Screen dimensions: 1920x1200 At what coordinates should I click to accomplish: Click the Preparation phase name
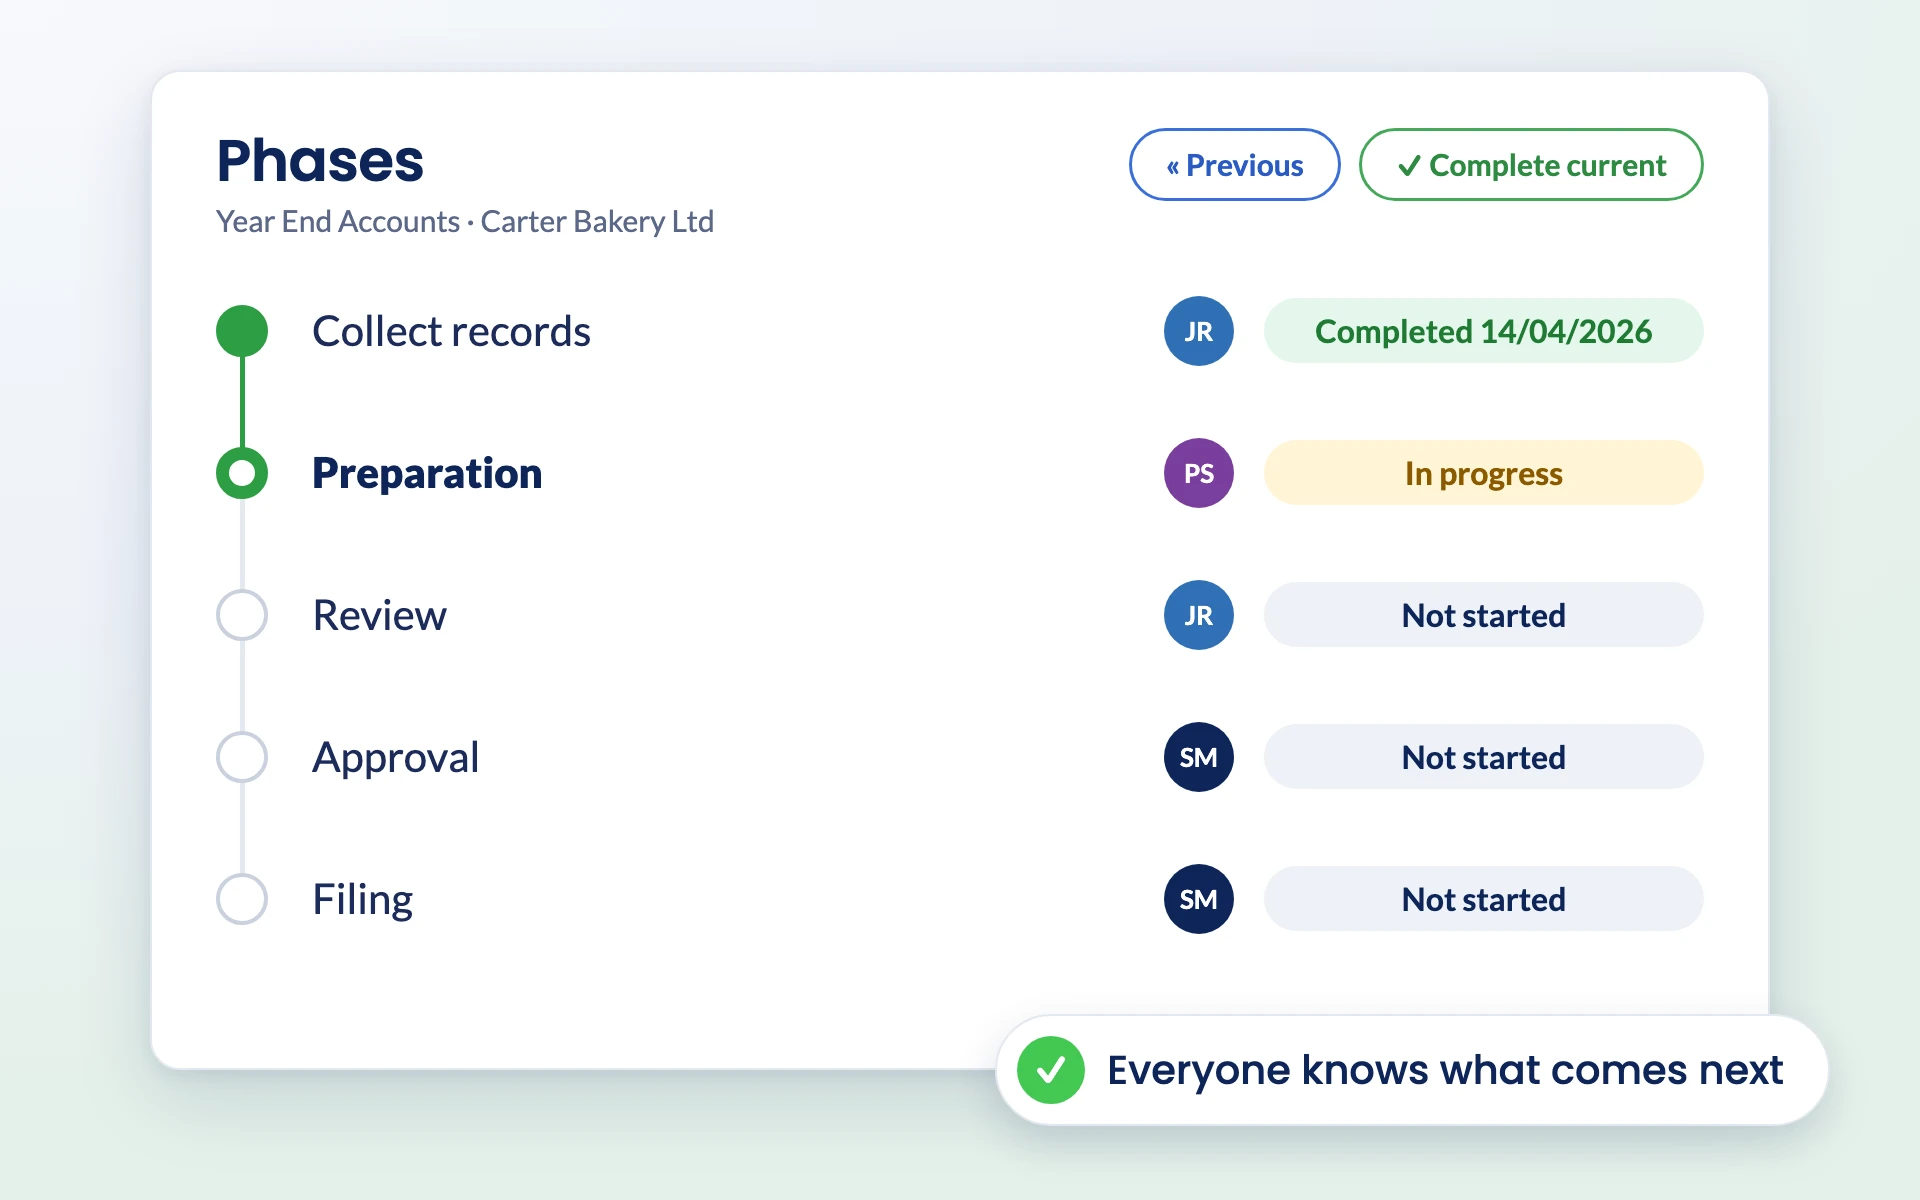tap(427, 474)
